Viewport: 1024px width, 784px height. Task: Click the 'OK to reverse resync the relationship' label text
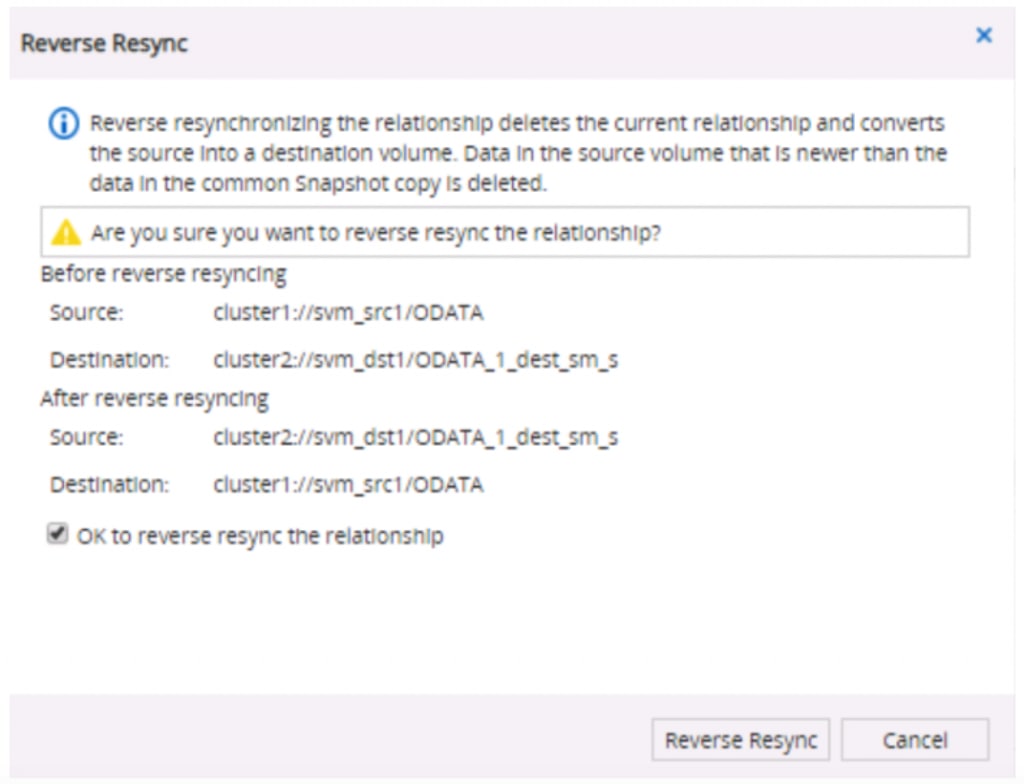click(260, 536)
